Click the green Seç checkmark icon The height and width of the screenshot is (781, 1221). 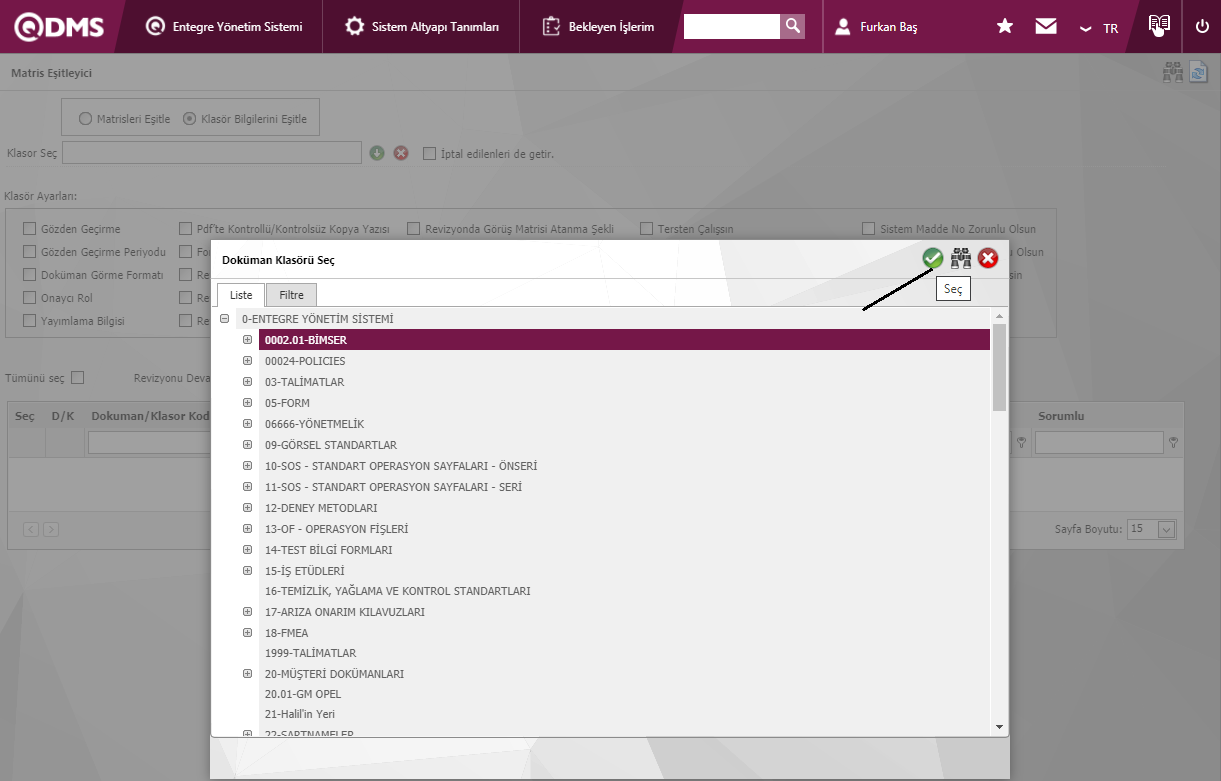tap(933, 259)
